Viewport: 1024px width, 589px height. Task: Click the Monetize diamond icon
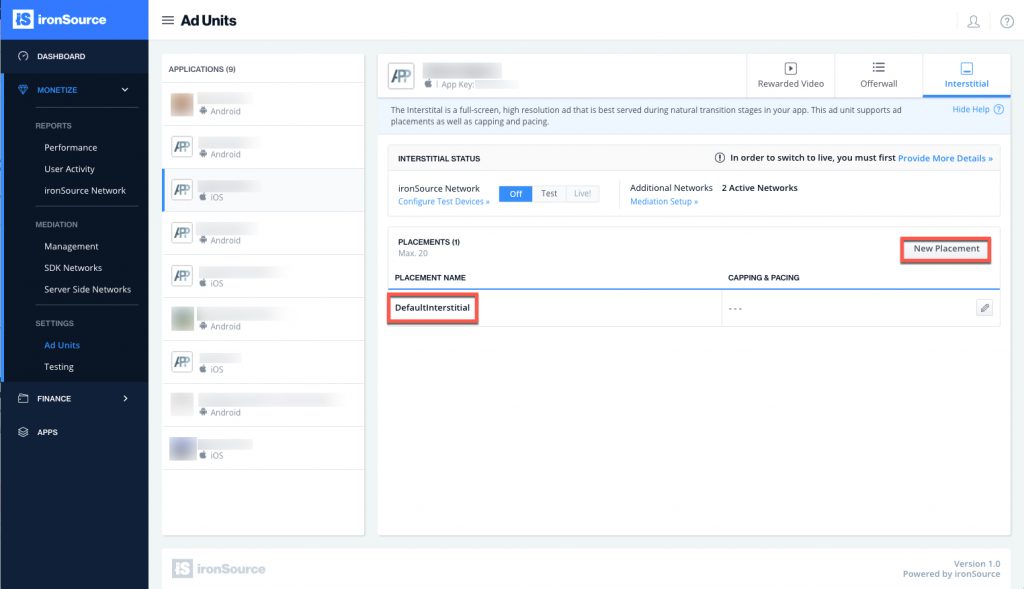(24, 89)
